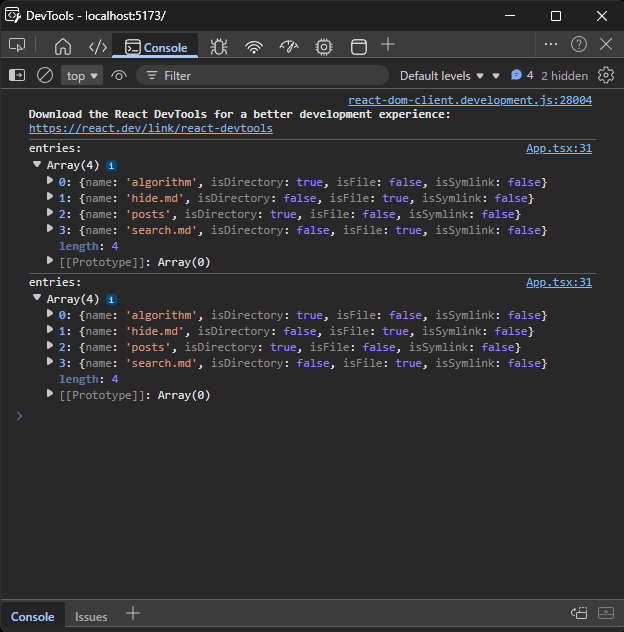Open the Welcome home panel icon
624x632 pixels.
pos(63,46)
